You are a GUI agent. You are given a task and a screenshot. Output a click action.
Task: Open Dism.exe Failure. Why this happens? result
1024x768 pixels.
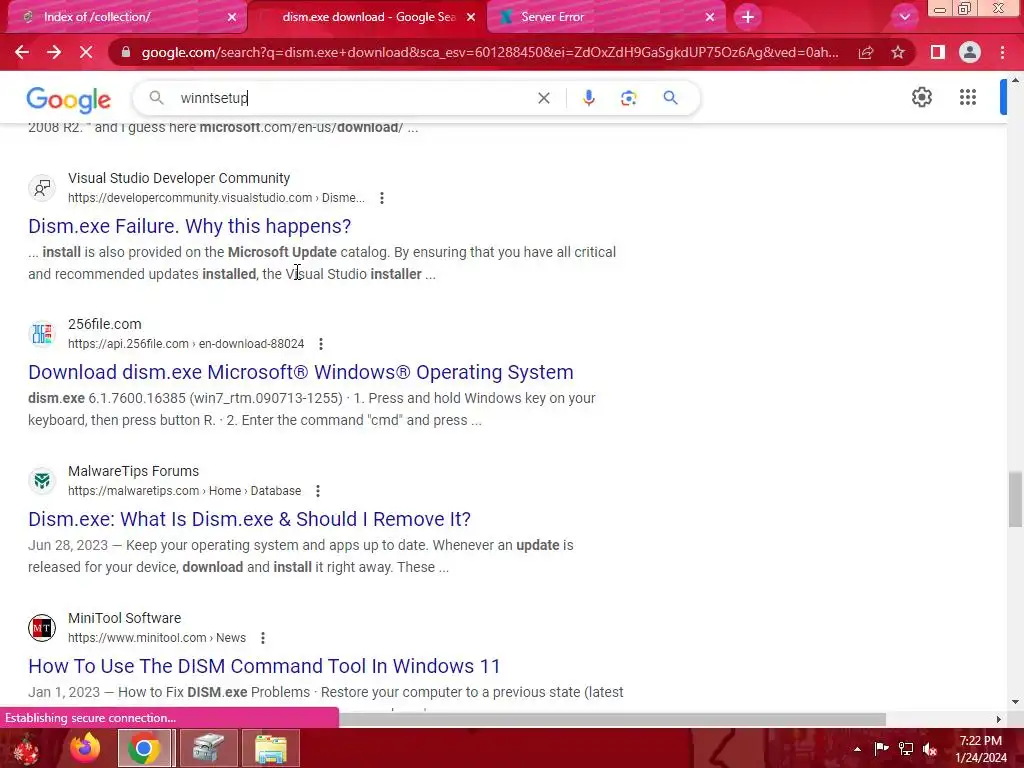(189, 226)
